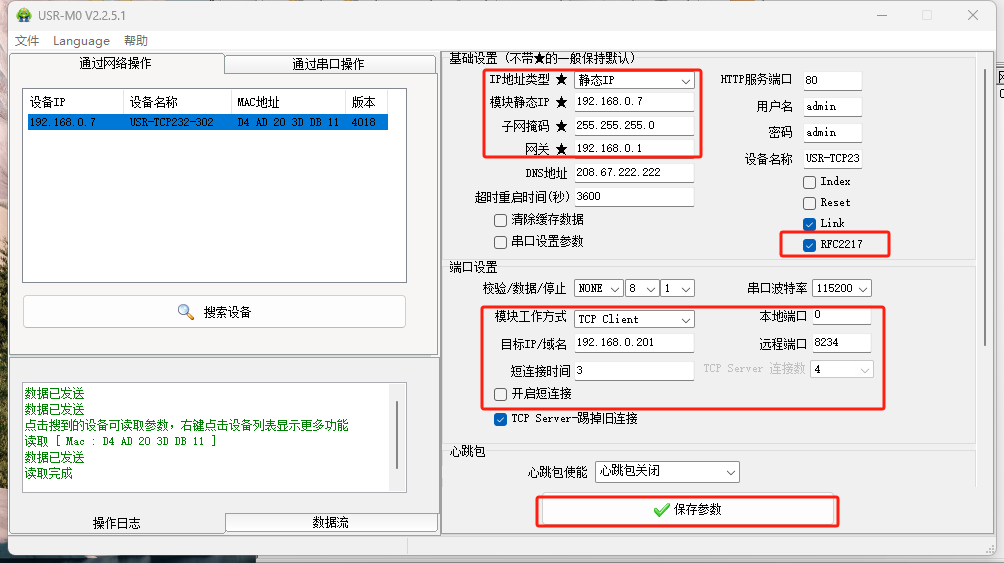Open TCP Server 连接数 dropdown showing 4
This screenshot has width=1004, height=563.
click(x=841, y=370)
